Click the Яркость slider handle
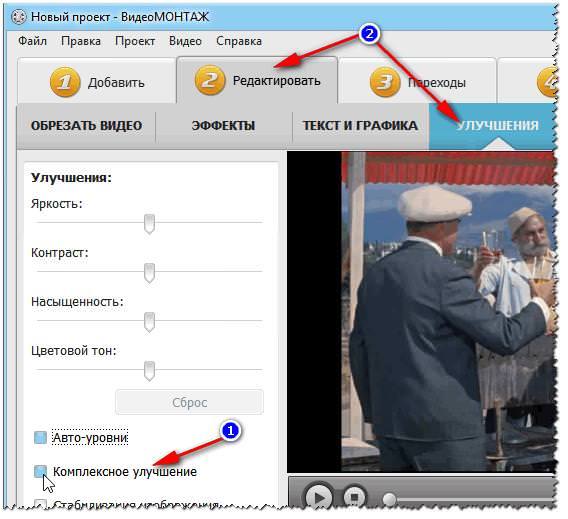568x519 pixels. click(149, 223)
